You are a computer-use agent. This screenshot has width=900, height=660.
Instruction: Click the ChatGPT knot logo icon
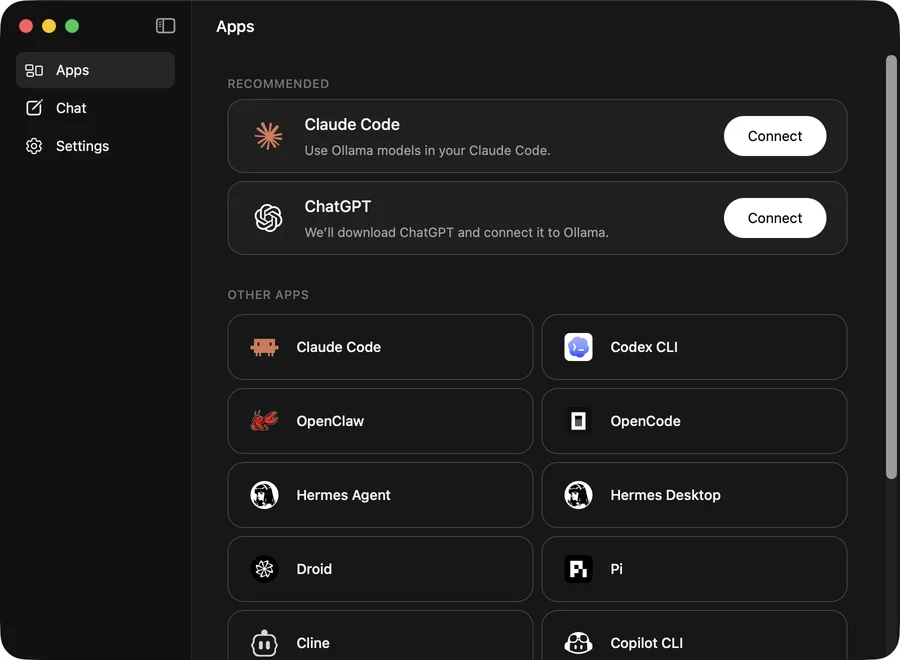tap(269, 218)
